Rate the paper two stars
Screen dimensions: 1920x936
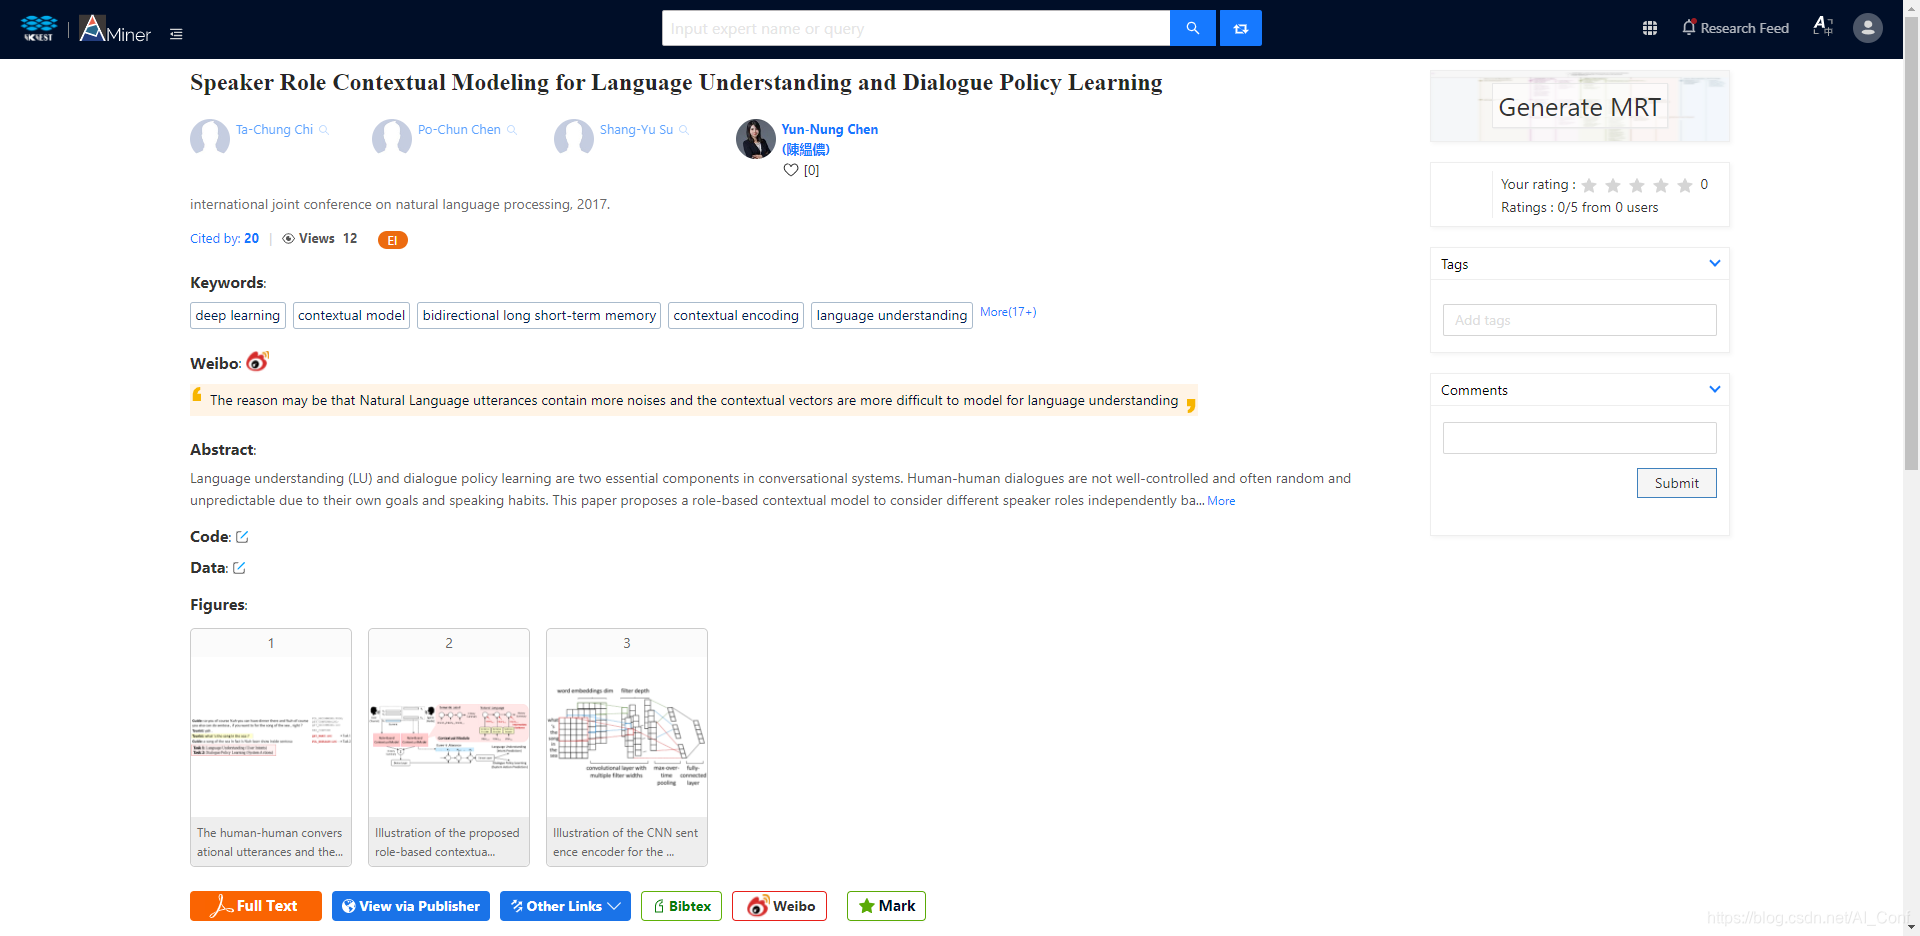pyautogui.click(x=1613, y=185)
